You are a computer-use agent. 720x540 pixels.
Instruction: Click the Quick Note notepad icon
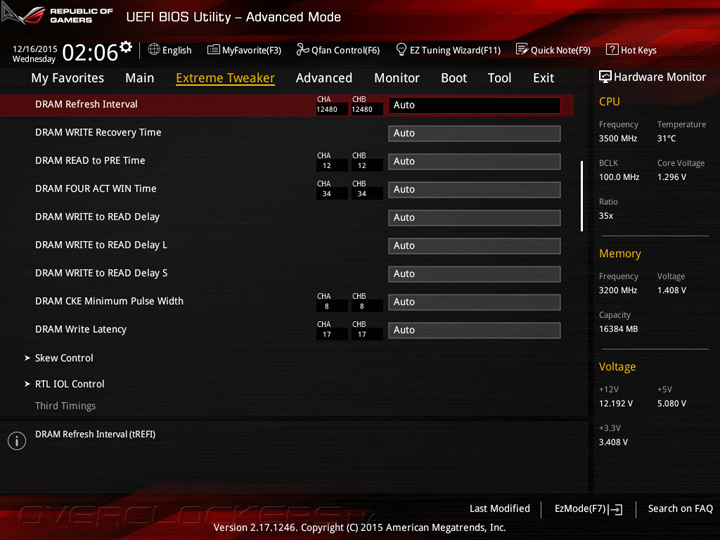click(522, 49)
